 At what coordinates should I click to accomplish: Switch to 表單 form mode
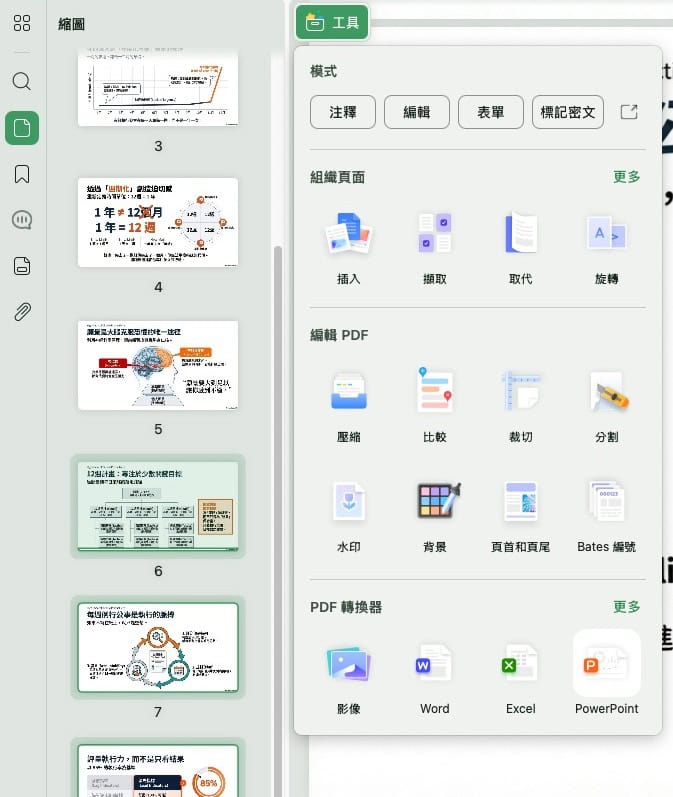(x=491, y=112)
